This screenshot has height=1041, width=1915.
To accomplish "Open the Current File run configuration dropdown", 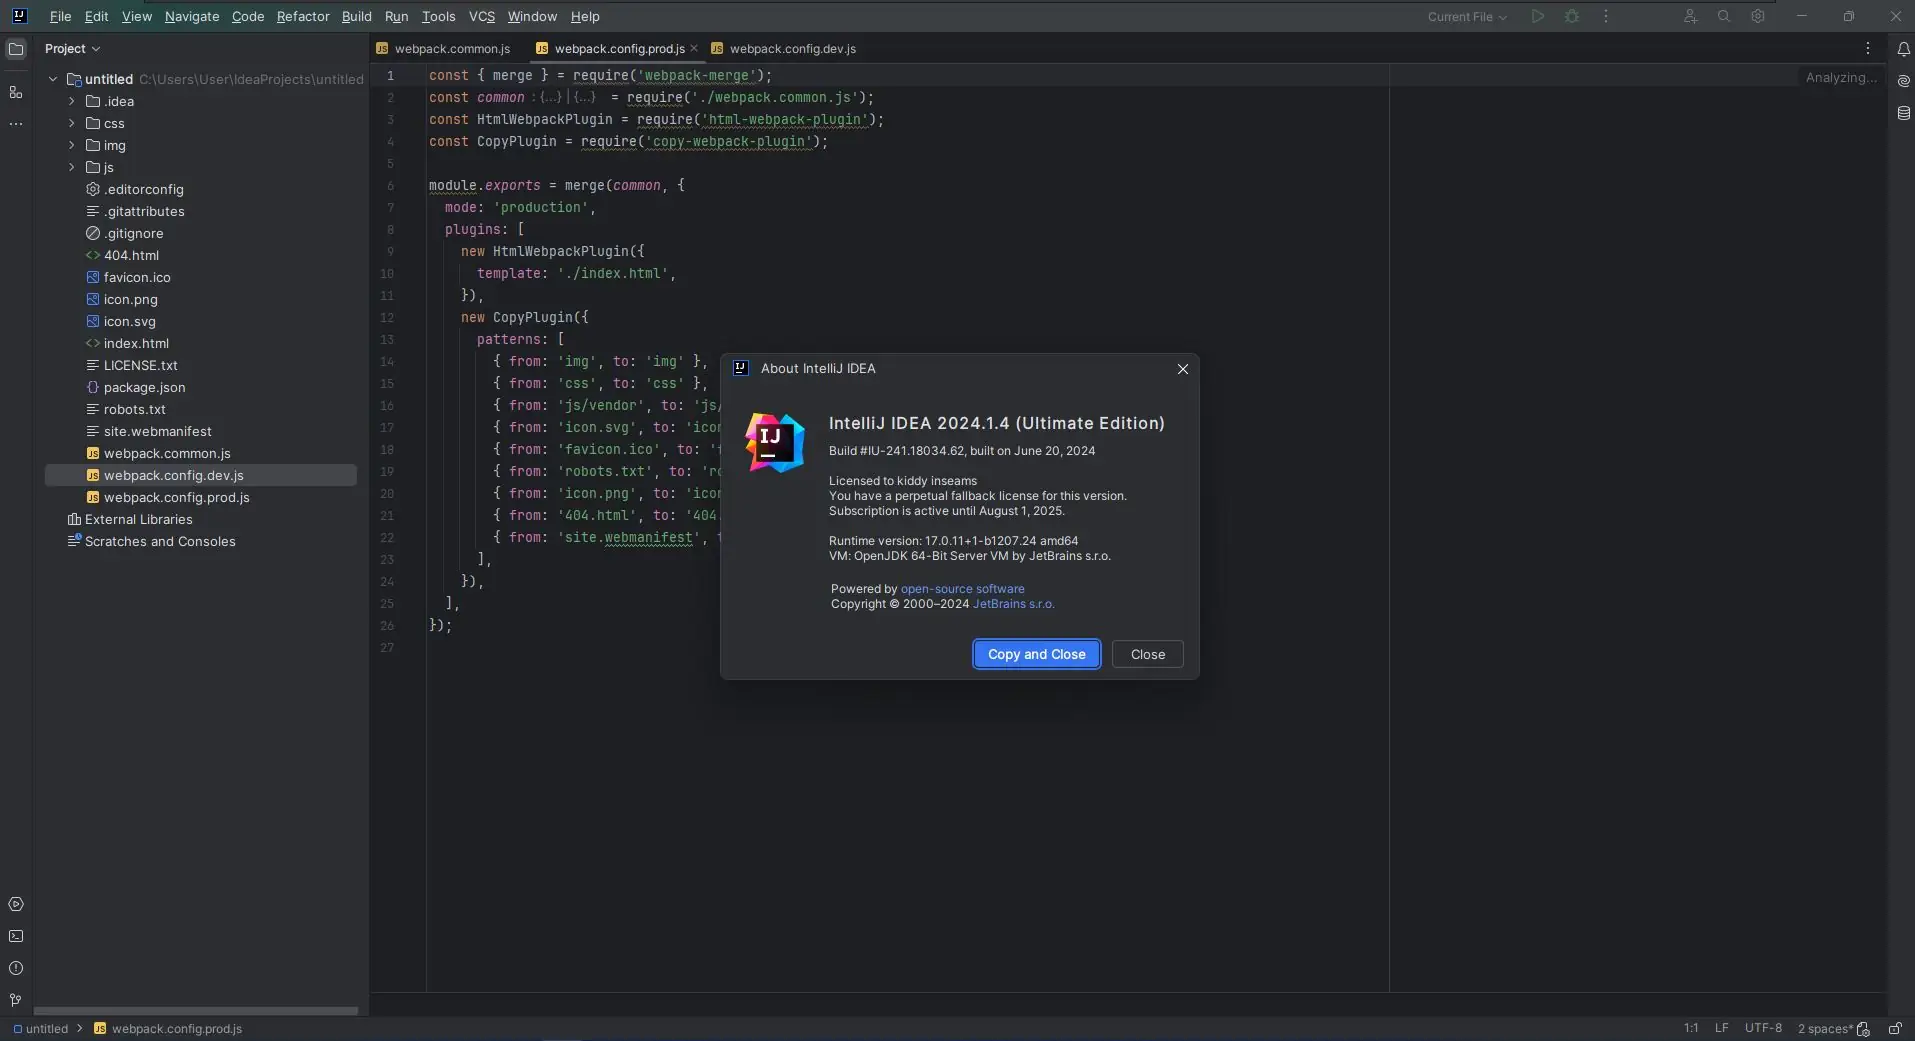I will pyautogui.click(x=1466, y=16).
